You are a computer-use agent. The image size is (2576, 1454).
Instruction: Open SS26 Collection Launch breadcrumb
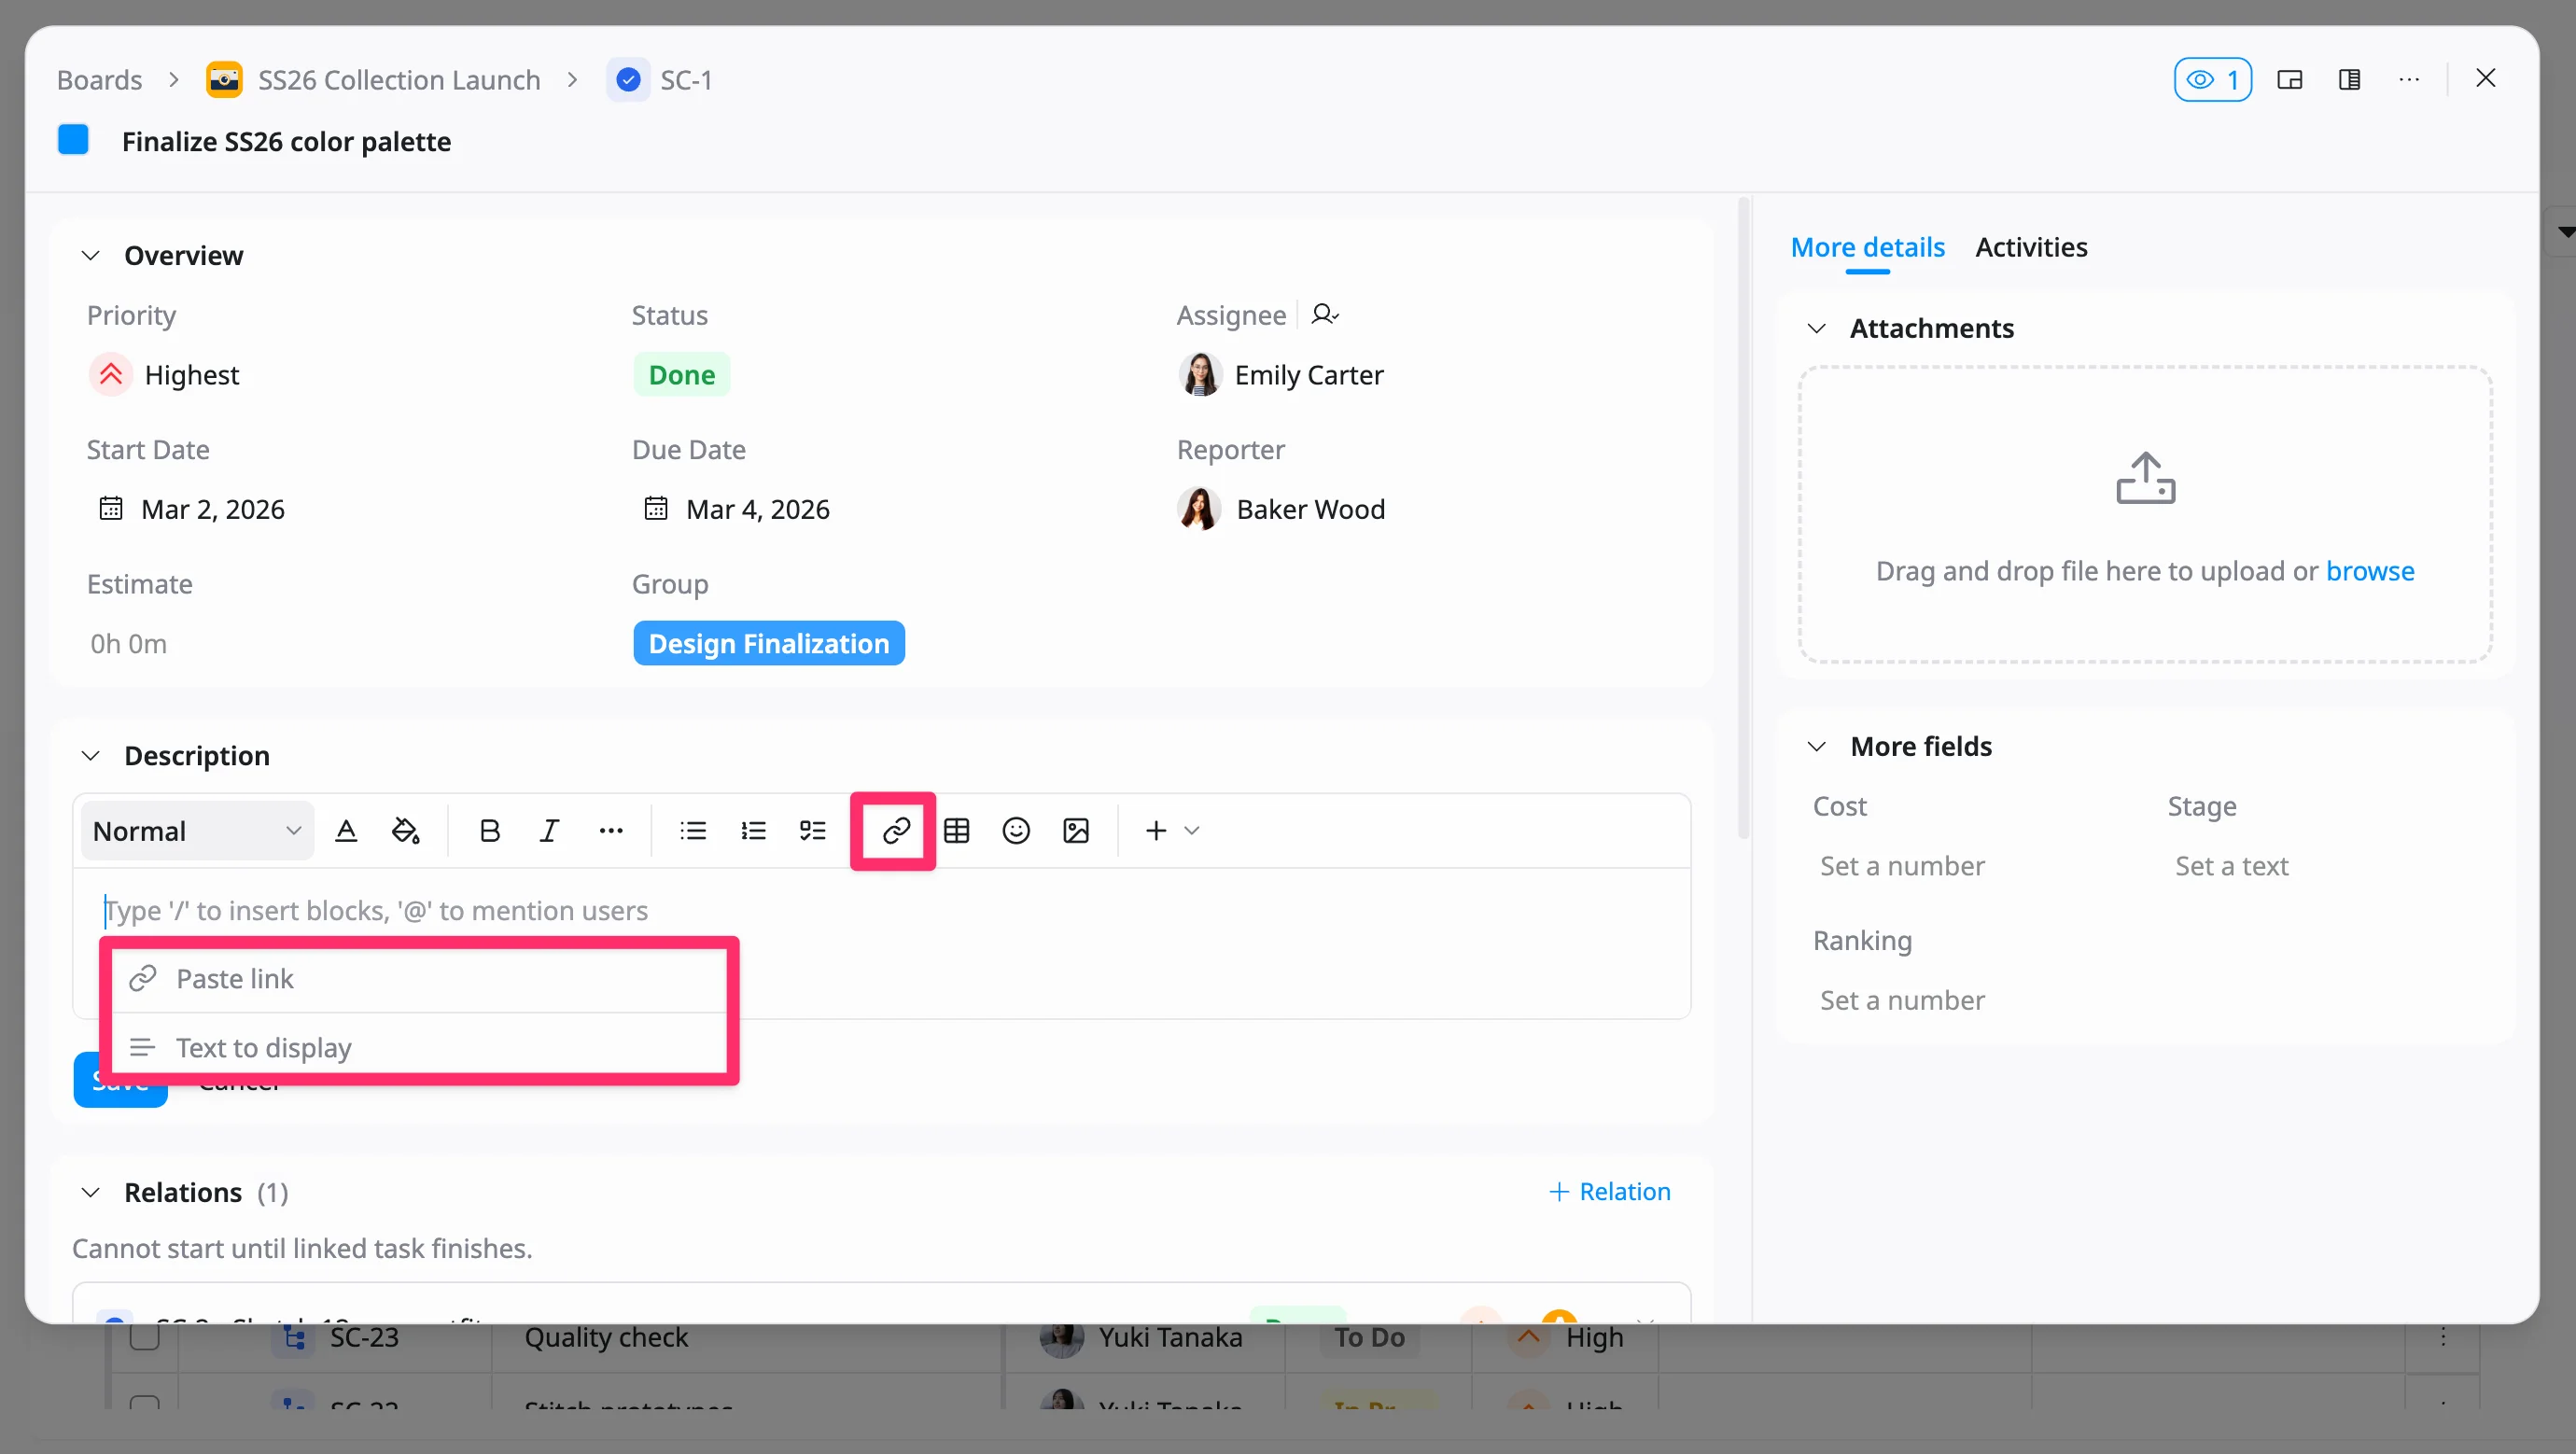pyautogui.click(x=399, y=80)
